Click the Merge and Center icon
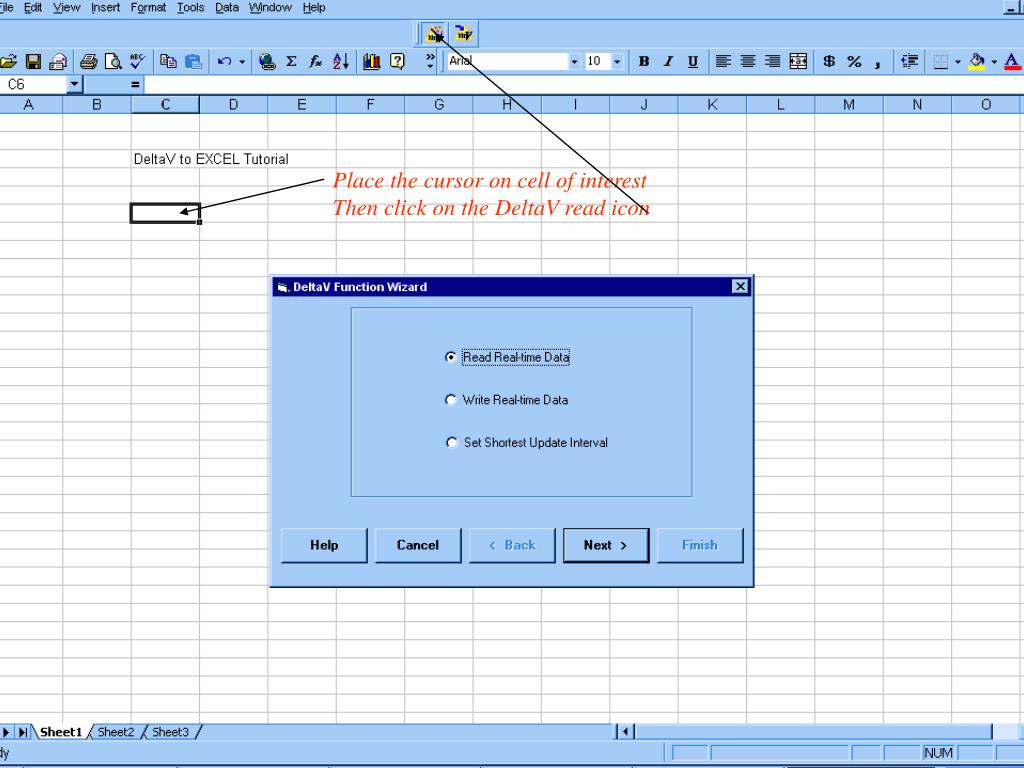The height and width of the screenshot is (768, 1024). coord(798,61)
